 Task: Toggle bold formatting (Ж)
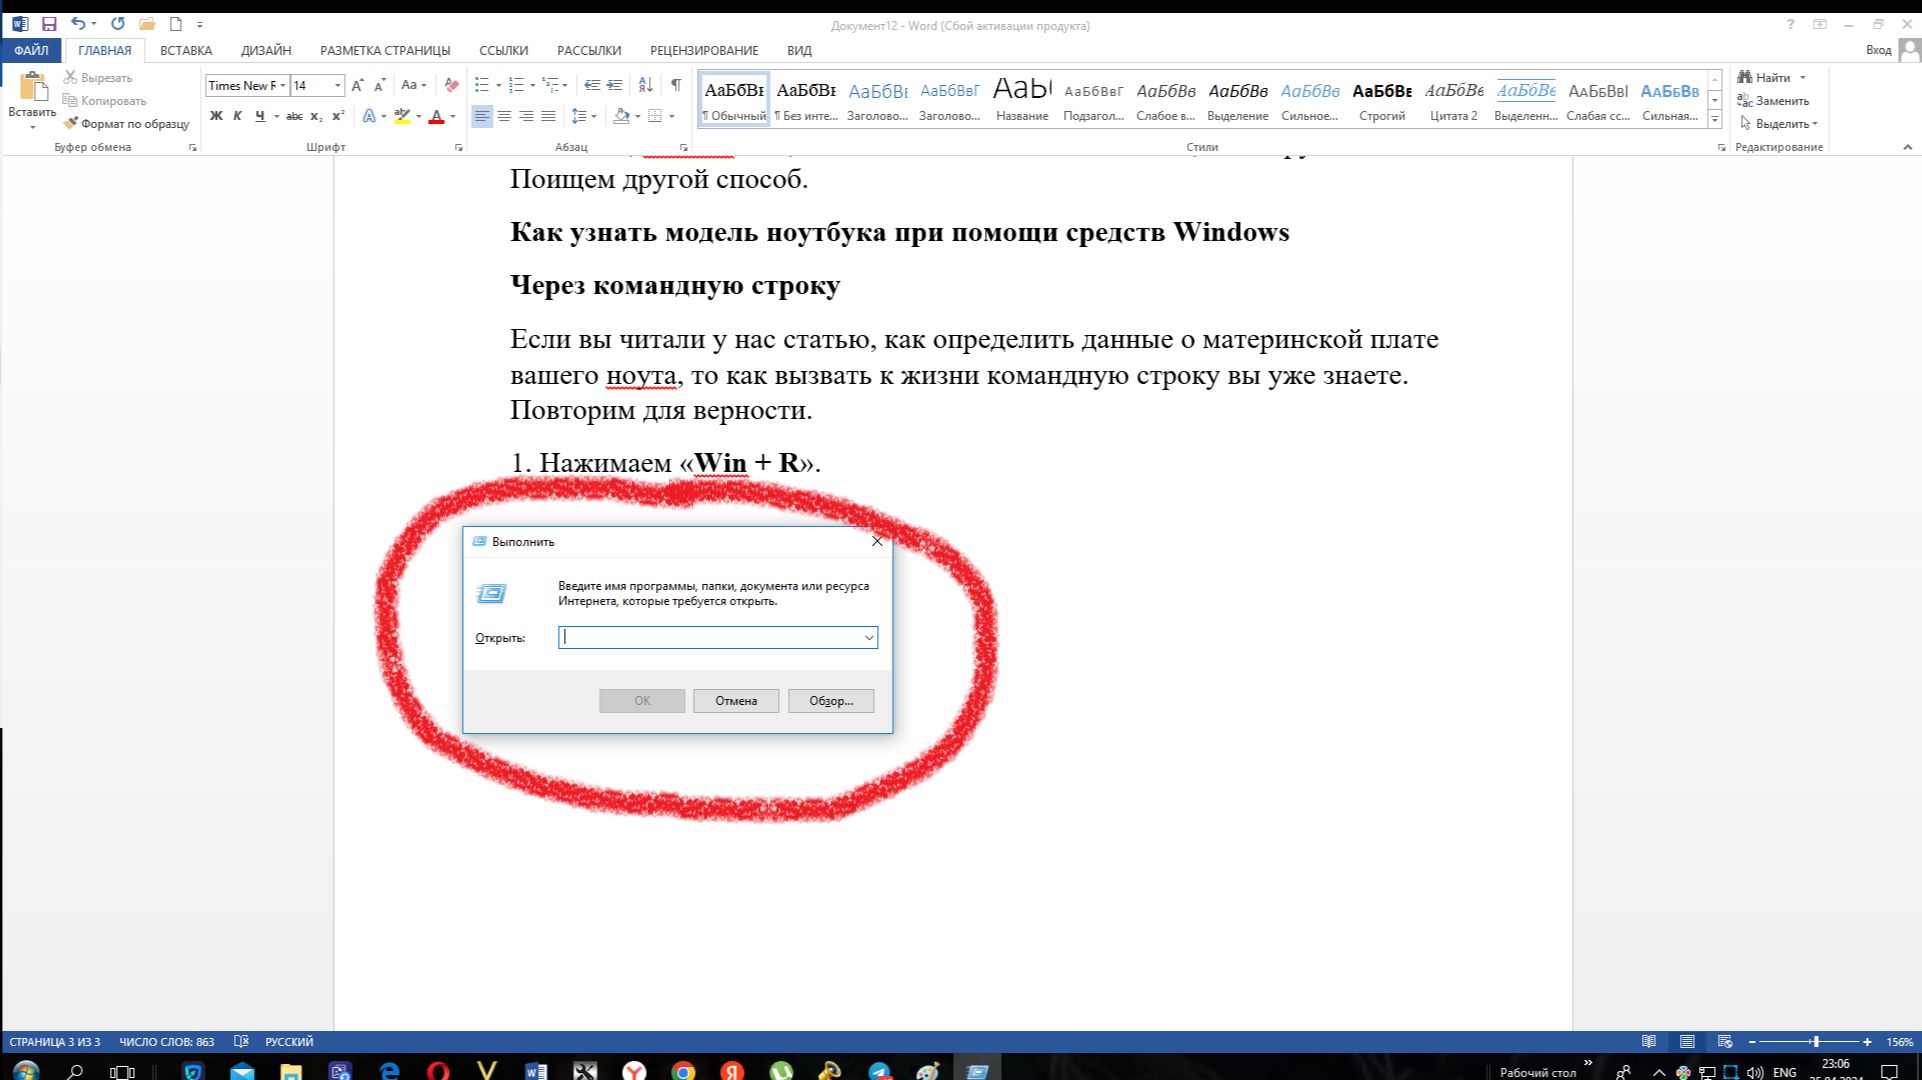coord(216,116)
